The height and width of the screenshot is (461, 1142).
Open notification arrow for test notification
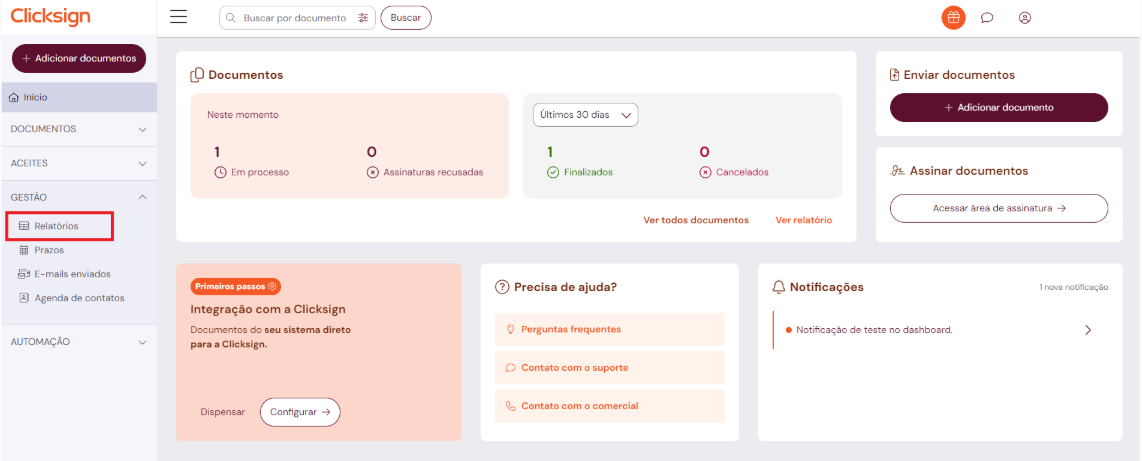click(1088, 330)
